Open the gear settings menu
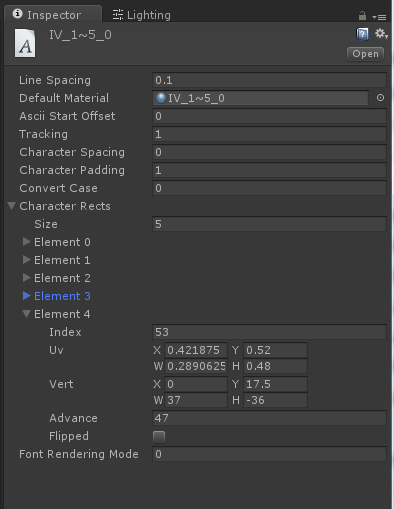 [381, 33]
